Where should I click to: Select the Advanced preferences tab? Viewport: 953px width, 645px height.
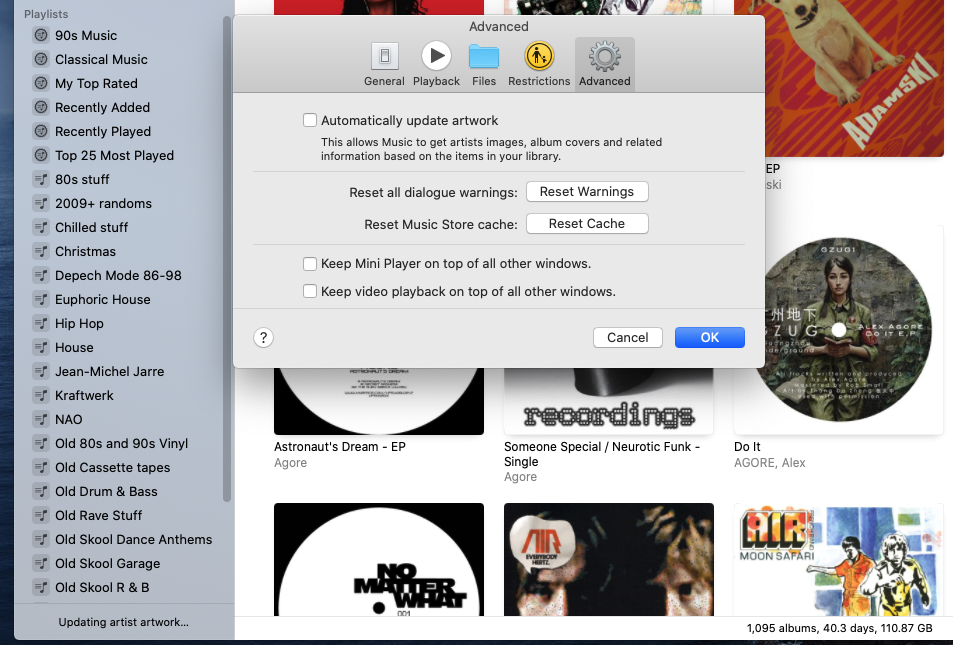[605, 64]
